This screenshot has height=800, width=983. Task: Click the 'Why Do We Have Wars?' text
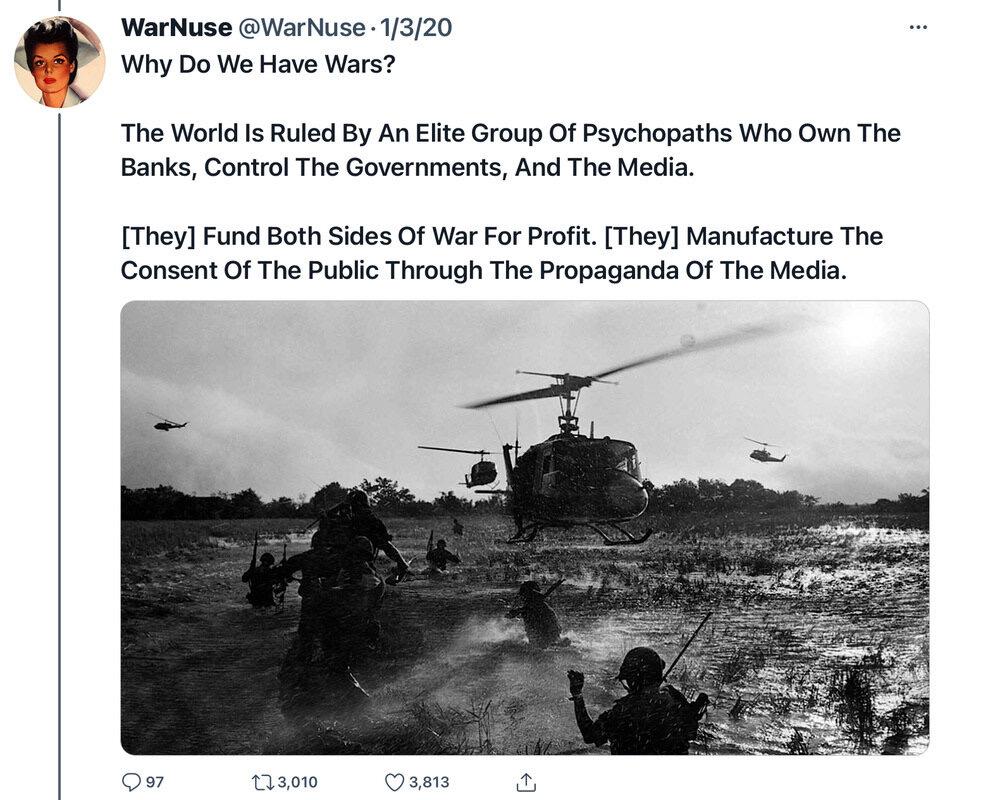click(258, 64)
